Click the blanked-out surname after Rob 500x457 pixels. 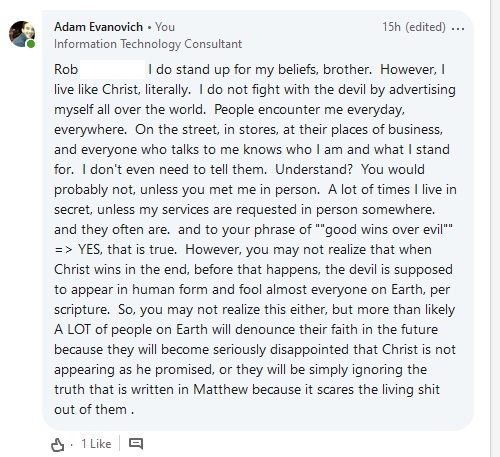pos(112,69)
